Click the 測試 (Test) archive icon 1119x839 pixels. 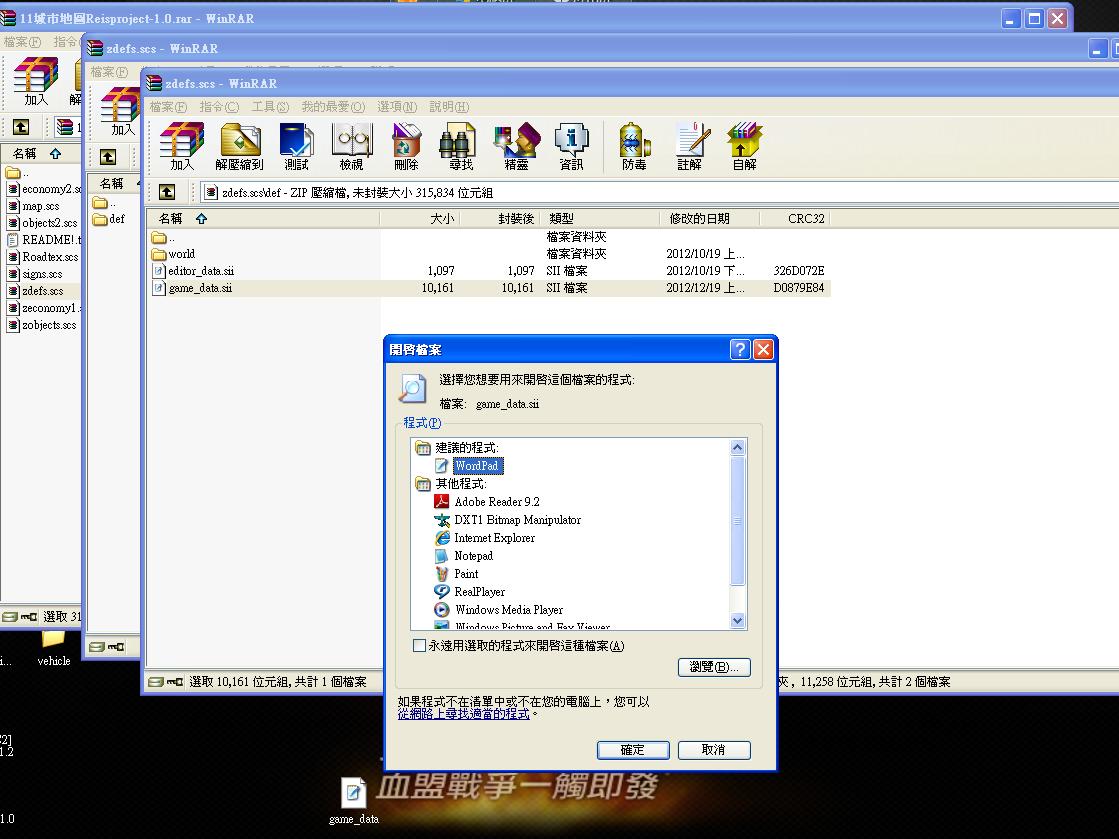[x=297, y=146]
